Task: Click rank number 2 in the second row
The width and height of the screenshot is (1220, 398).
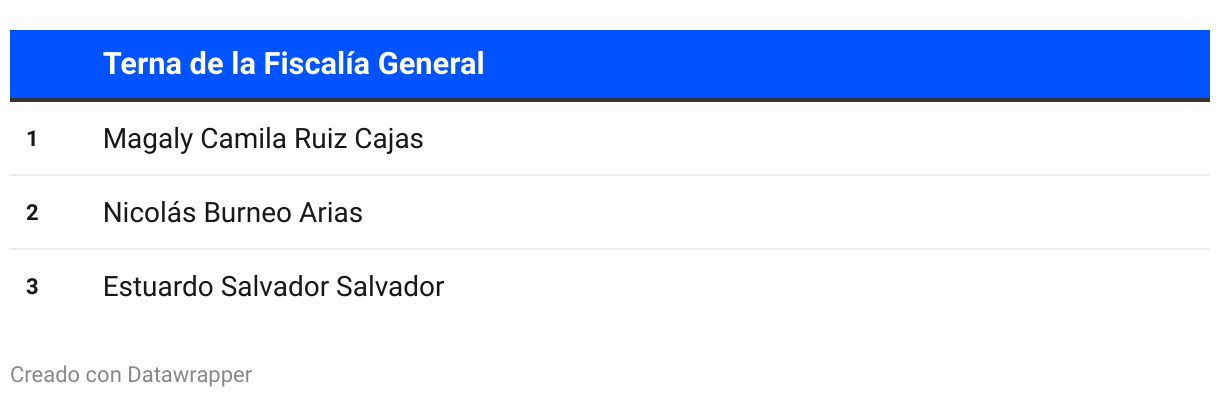Action: coord(32,213)
